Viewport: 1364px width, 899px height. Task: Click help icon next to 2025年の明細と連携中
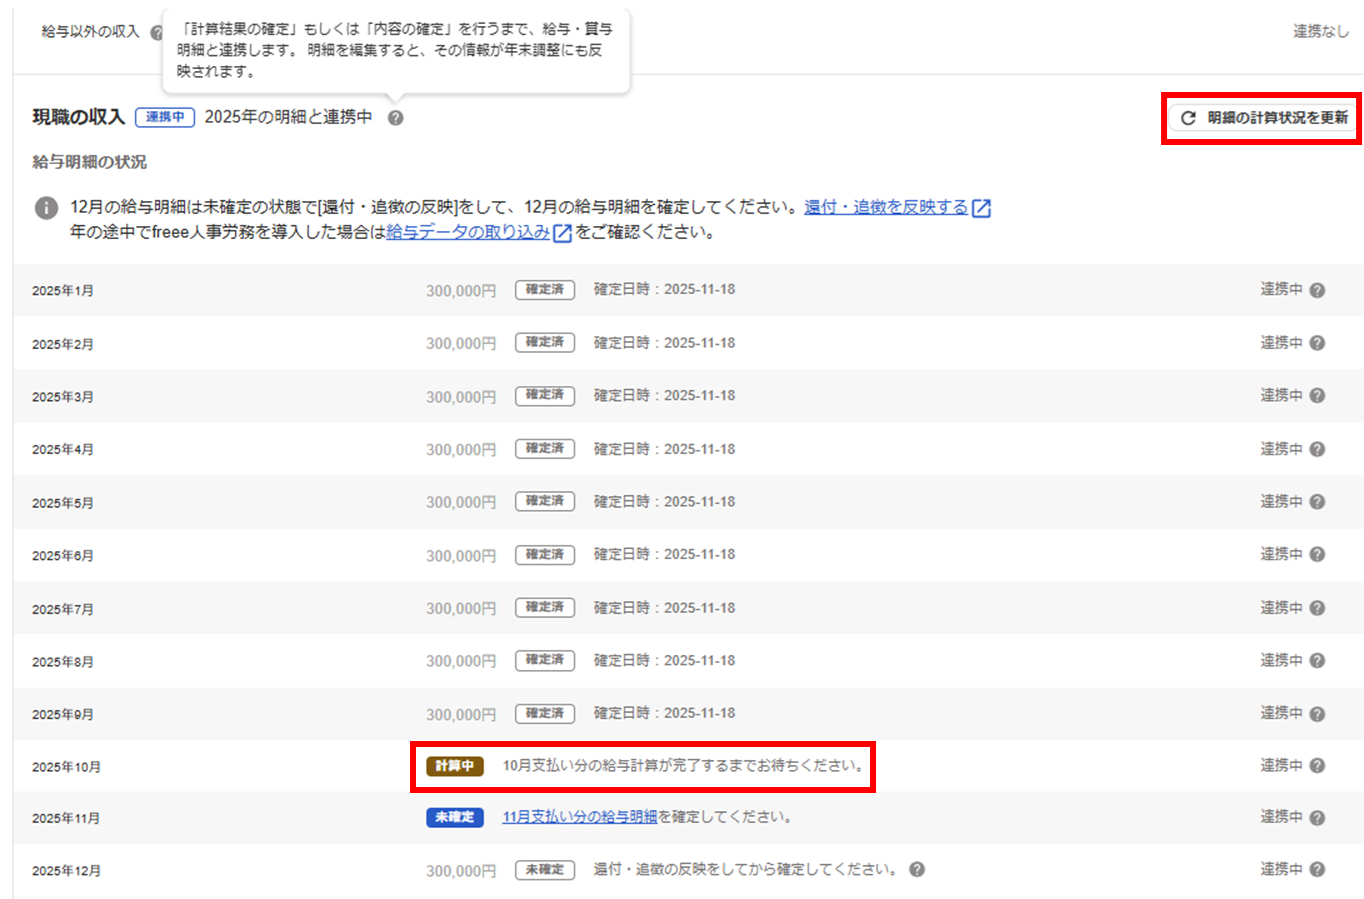pos(396,118)
